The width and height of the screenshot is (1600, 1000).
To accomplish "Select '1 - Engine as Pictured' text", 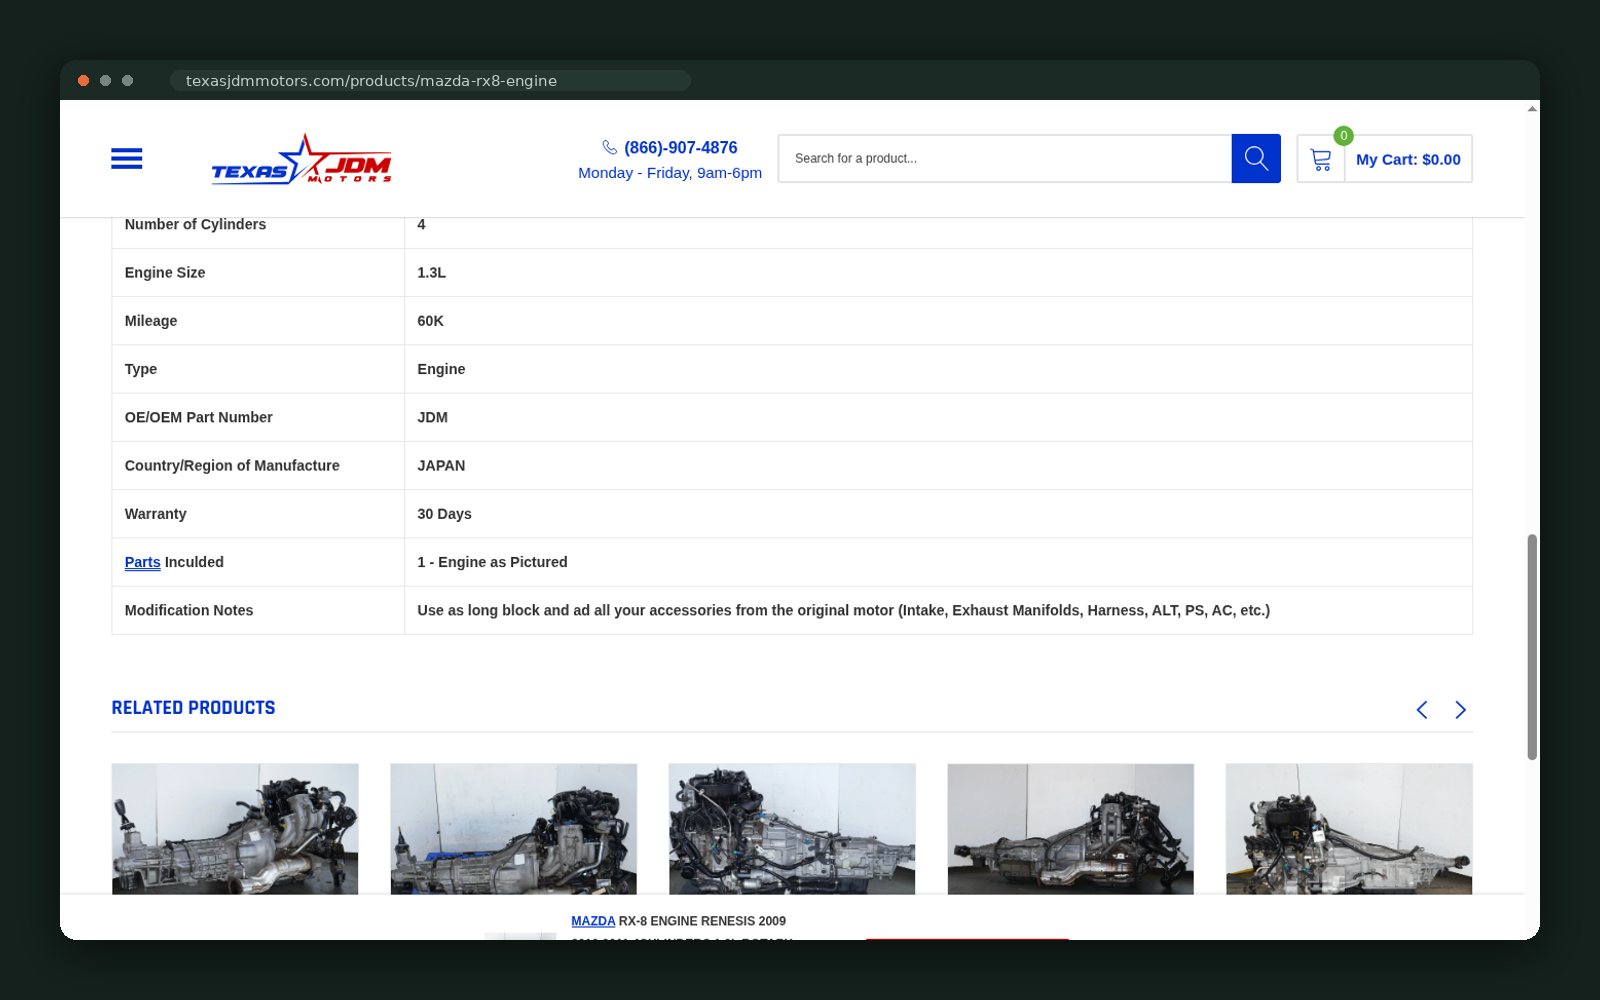I will tap(492, 562).
